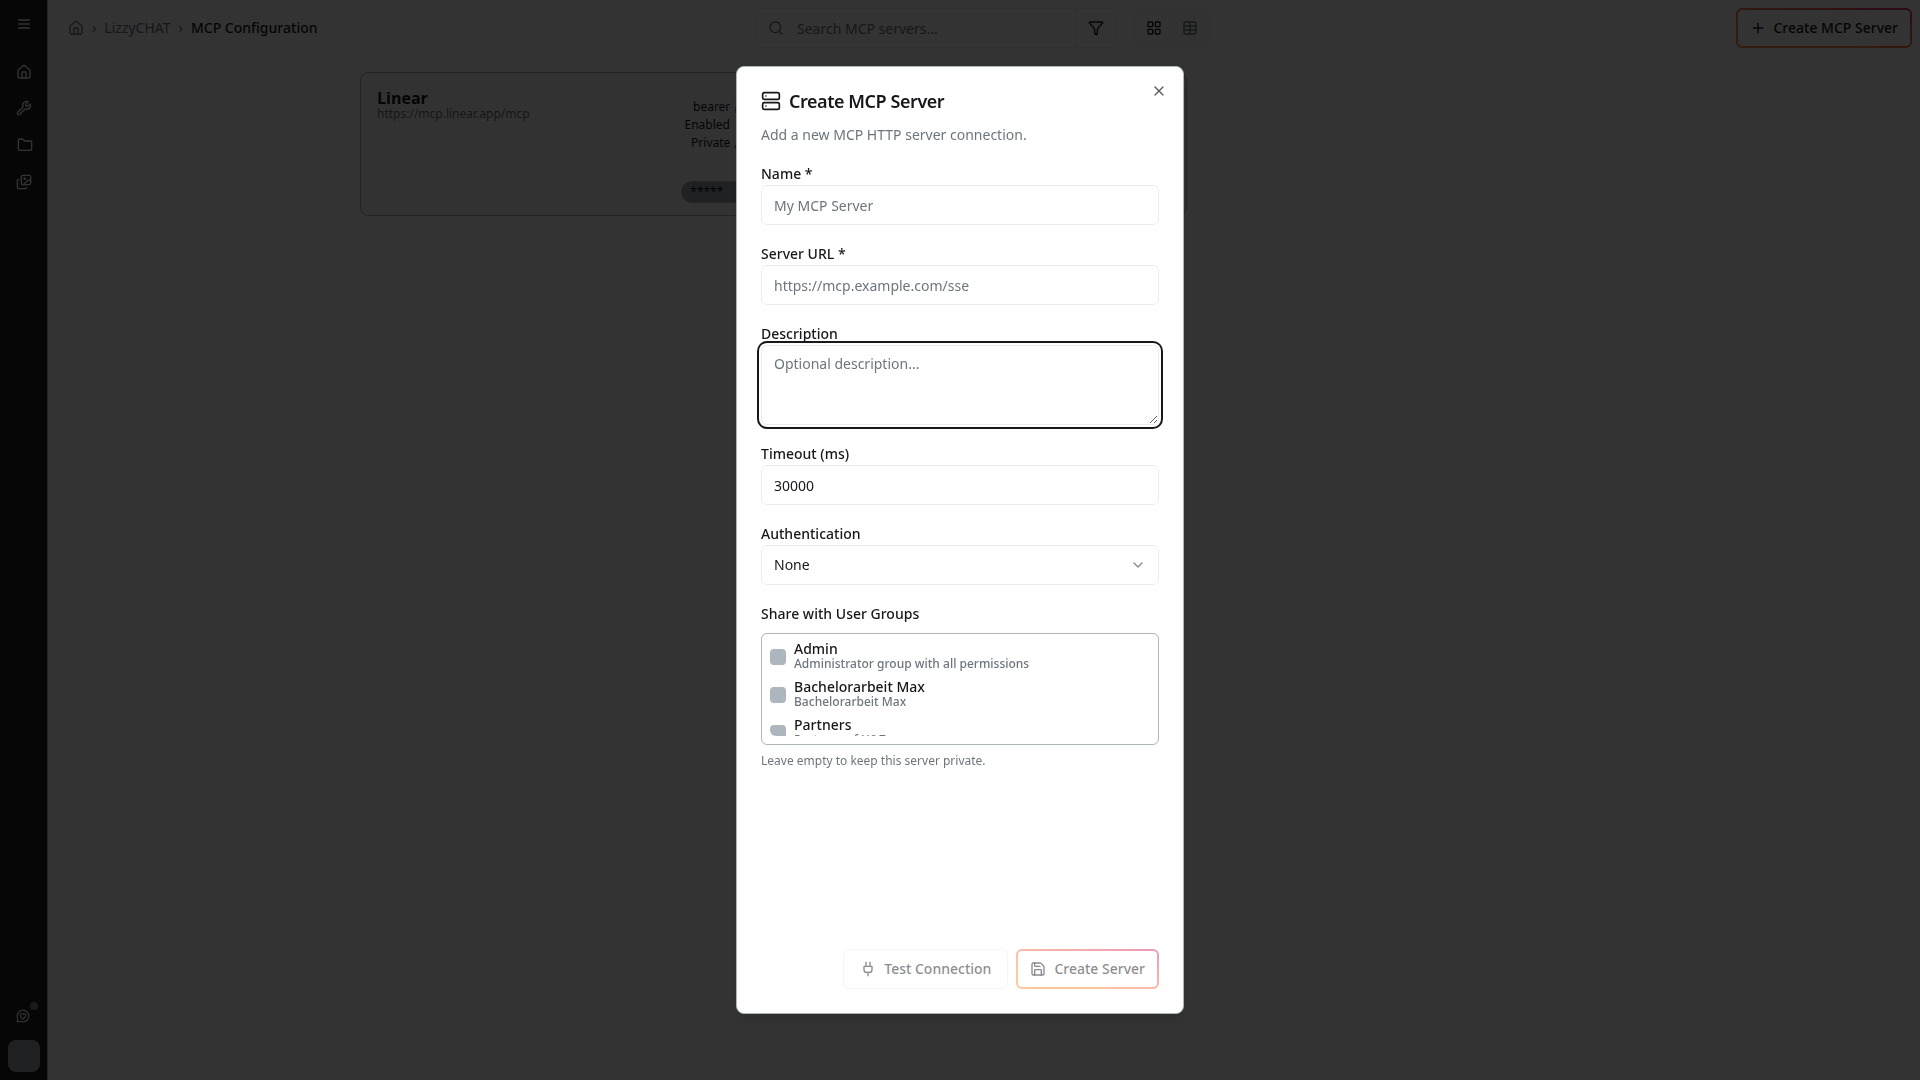Image resolution: width=1920 pixels, height=1080 pixels.
Task: Click the Create MCP Server top-right button
Action: pos(1824,28)
